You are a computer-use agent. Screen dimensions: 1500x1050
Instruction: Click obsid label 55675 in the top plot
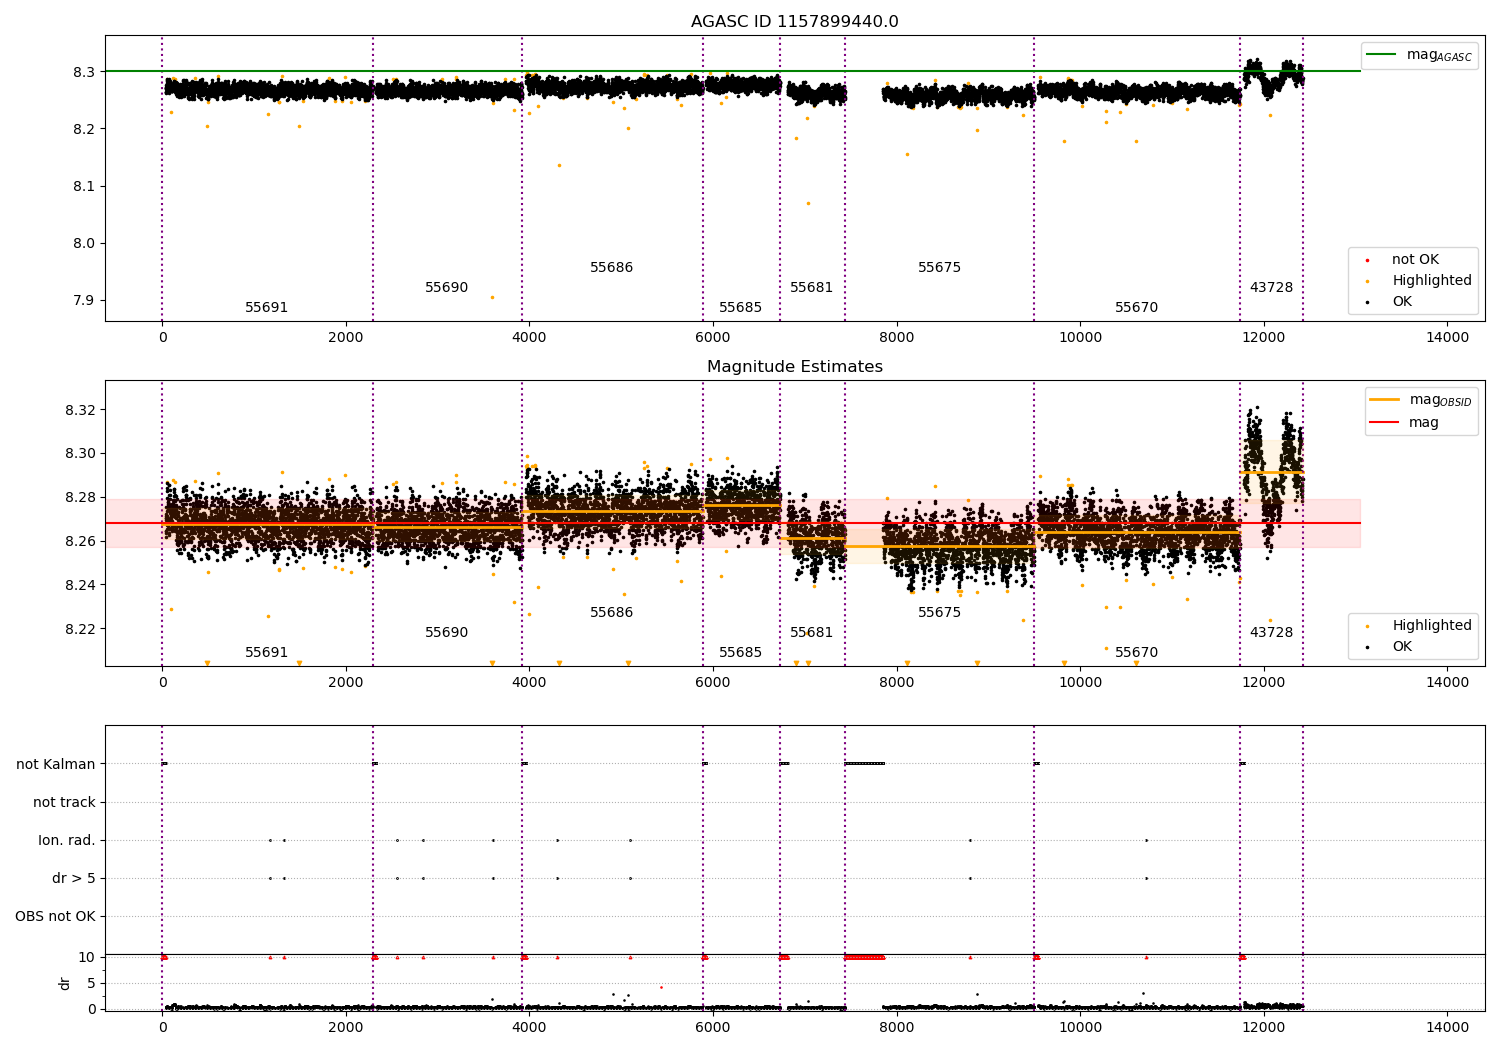[939, 268]
